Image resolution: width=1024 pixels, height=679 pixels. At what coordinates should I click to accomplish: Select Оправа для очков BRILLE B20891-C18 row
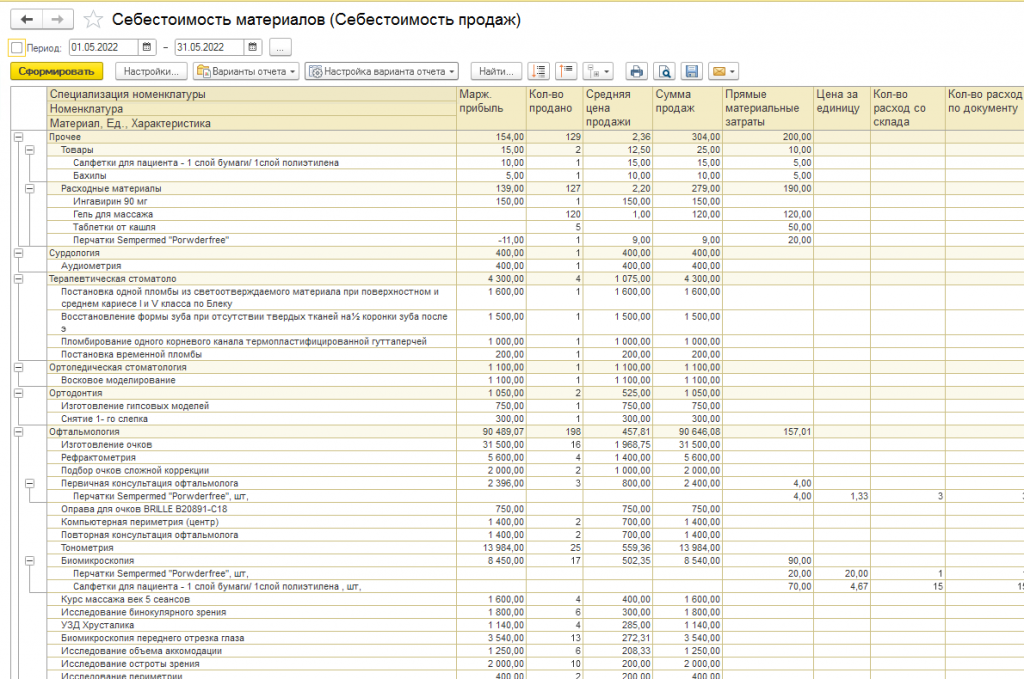[x=251, y=509]
